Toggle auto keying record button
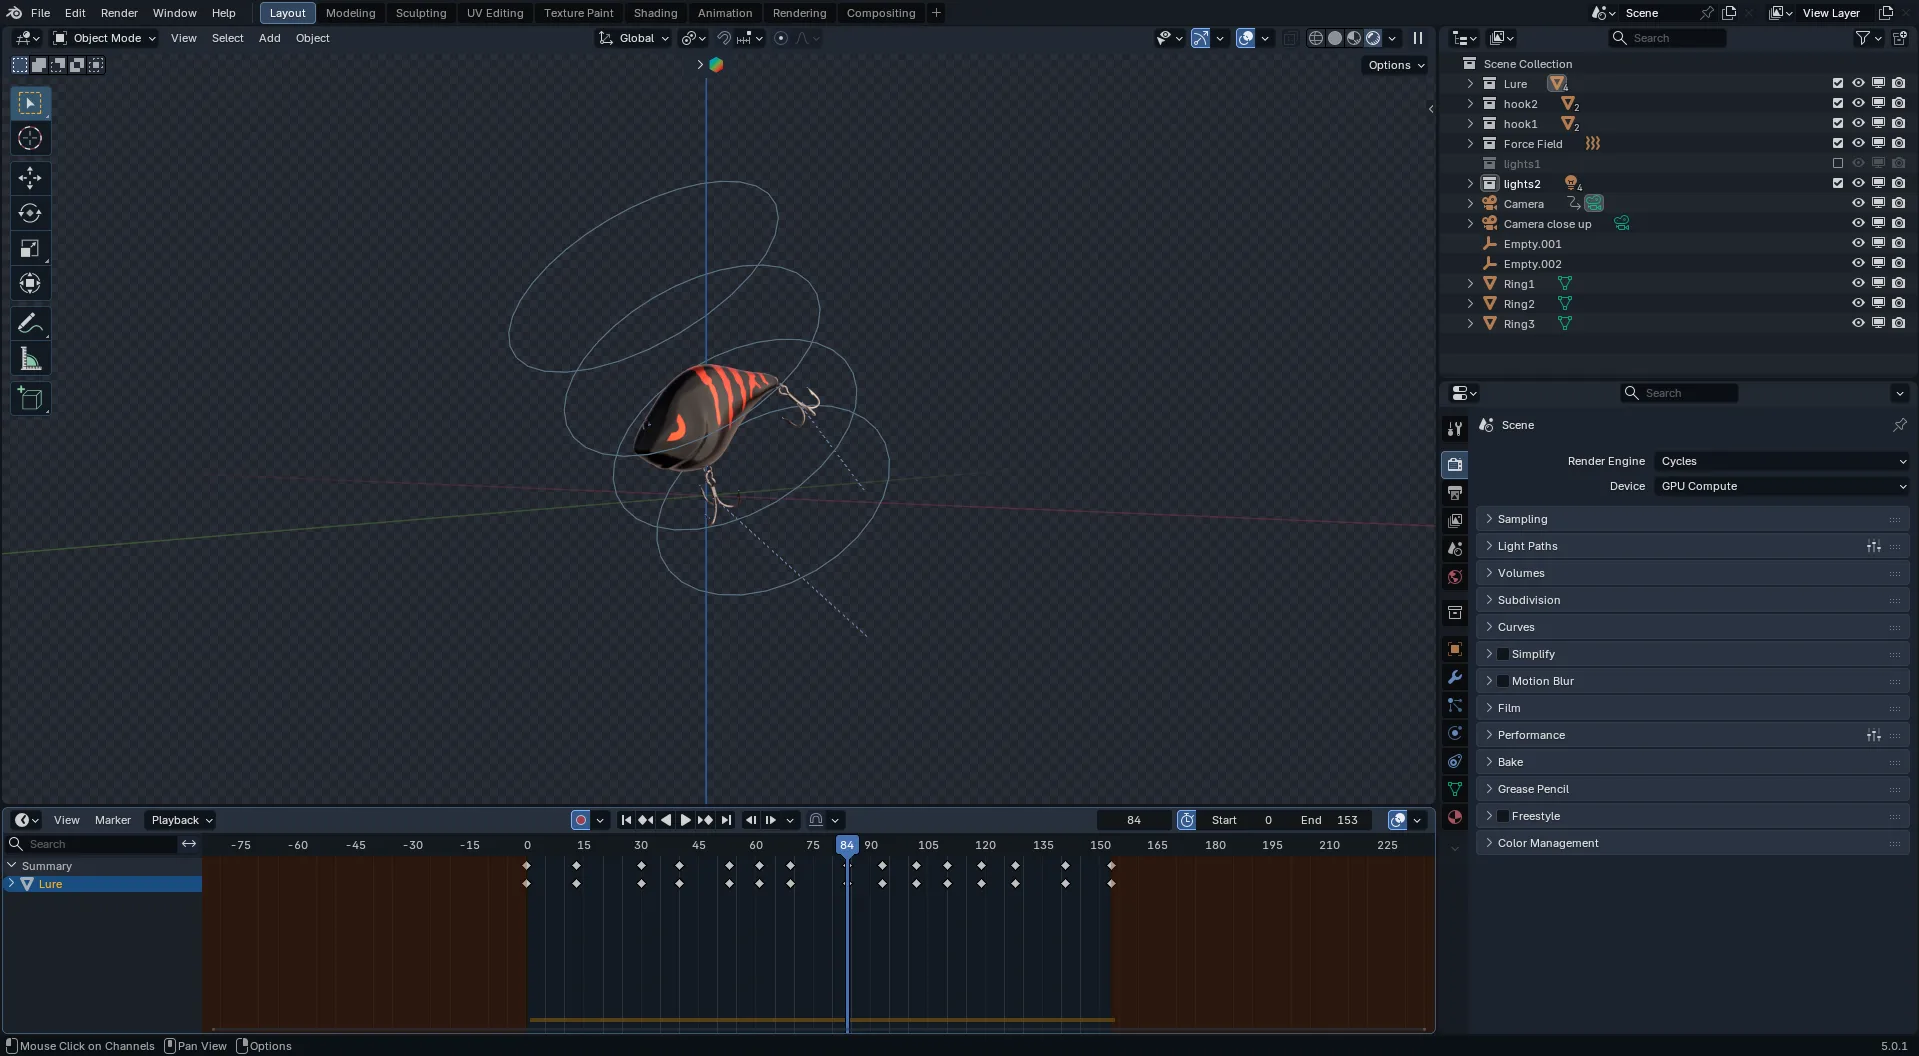This screenshot has width=1919, height=1056. click(x=580, y=820)
